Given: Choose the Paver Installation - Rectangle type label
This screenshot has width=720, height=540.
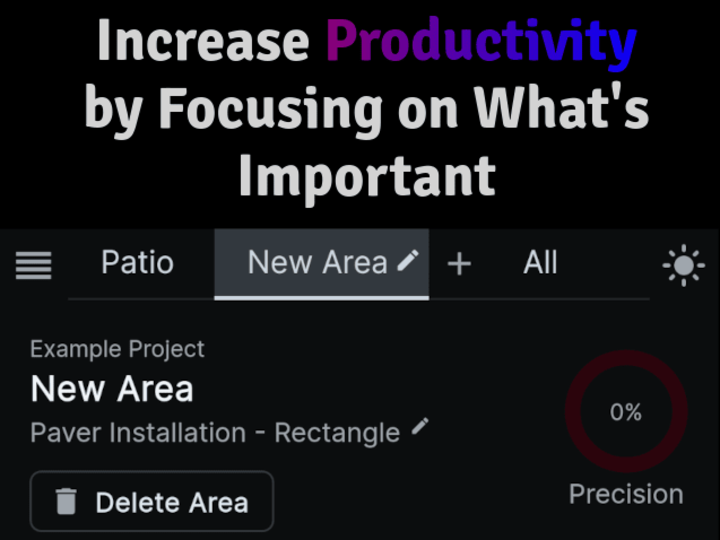Looking at the screenshot, I should click(215, 433).
